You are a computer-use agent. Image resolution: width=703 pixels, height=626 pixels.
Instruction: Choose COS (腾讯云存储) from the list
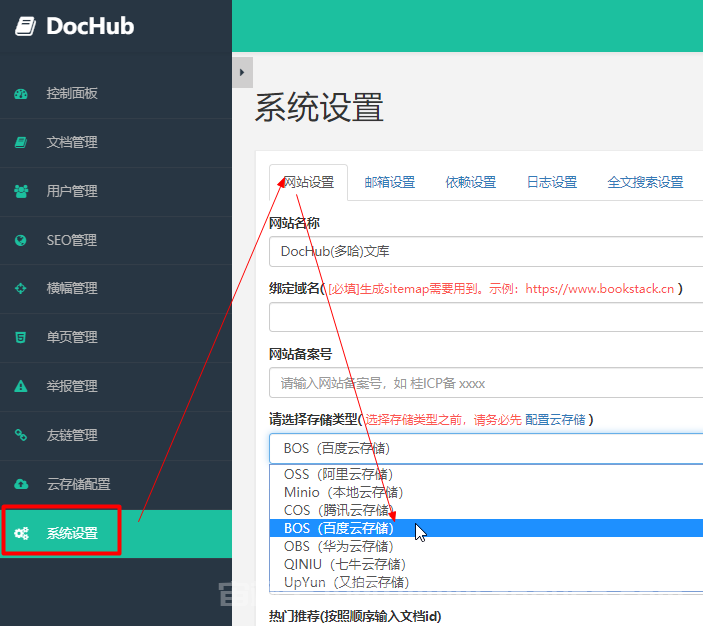coord(486,510)
